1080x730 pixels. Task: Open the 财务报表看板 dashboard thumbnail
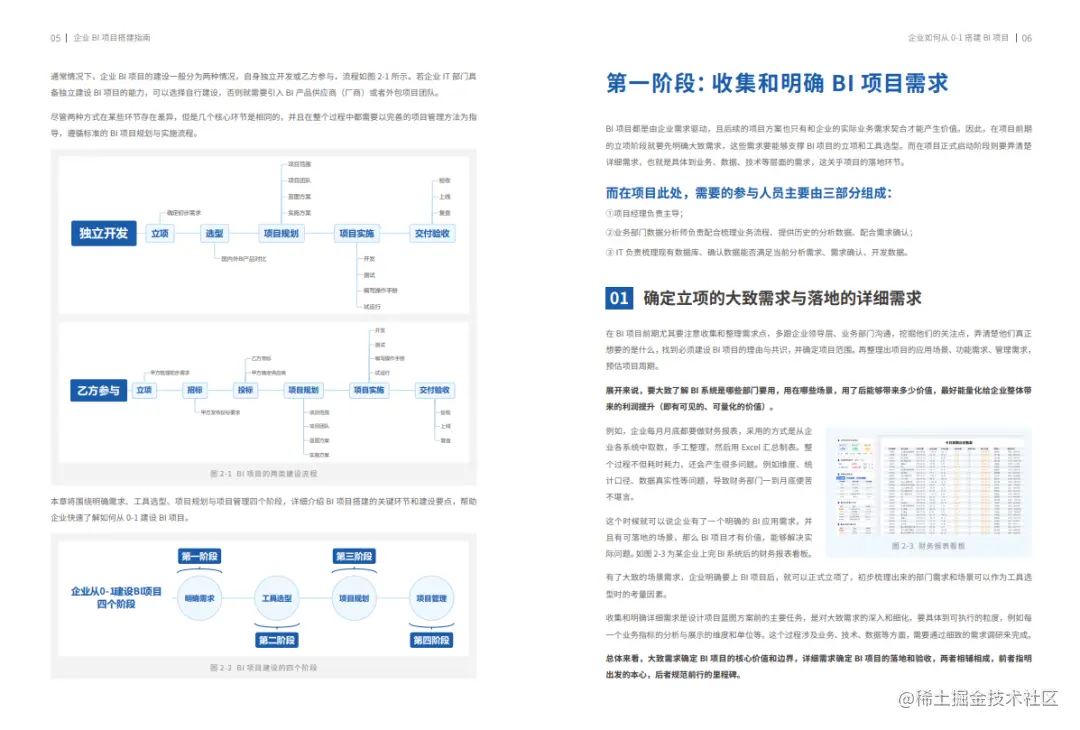click(928, 486)
